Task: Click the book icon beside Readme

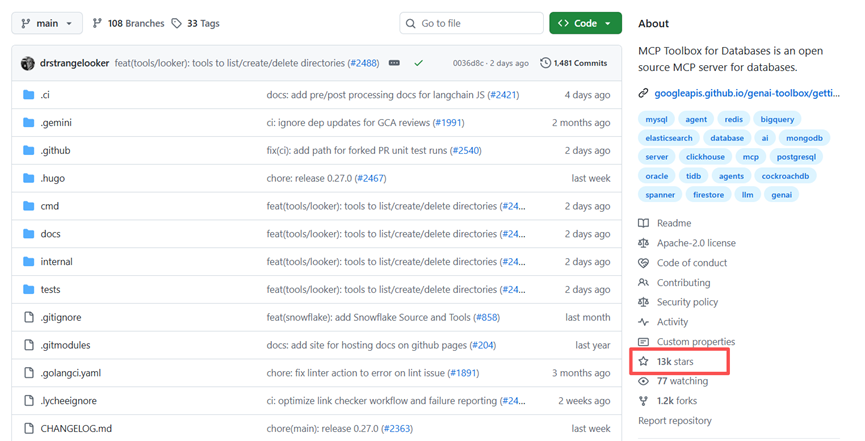Action: (x=643, y=223)
